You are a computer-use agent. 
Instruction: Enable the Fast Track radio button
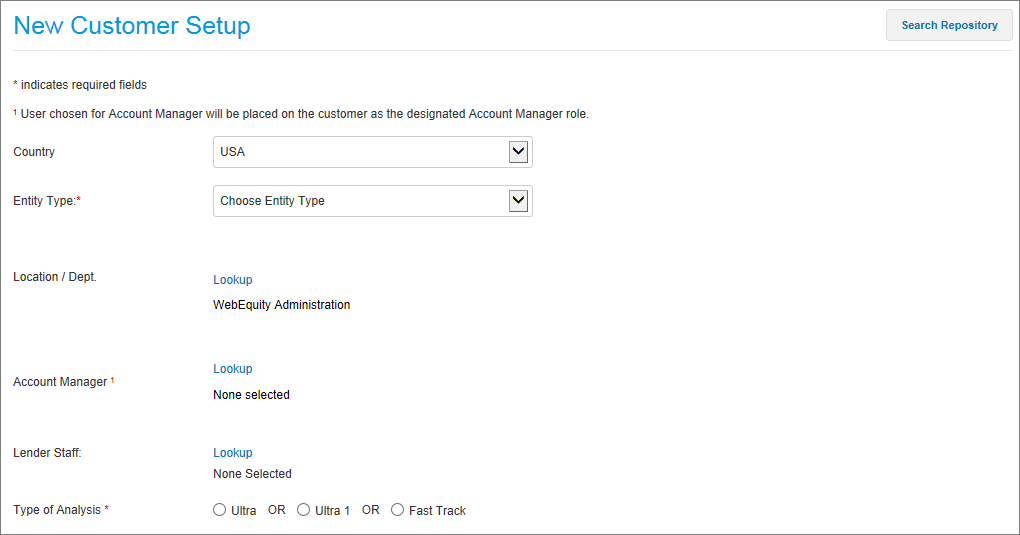pos(397,510)
